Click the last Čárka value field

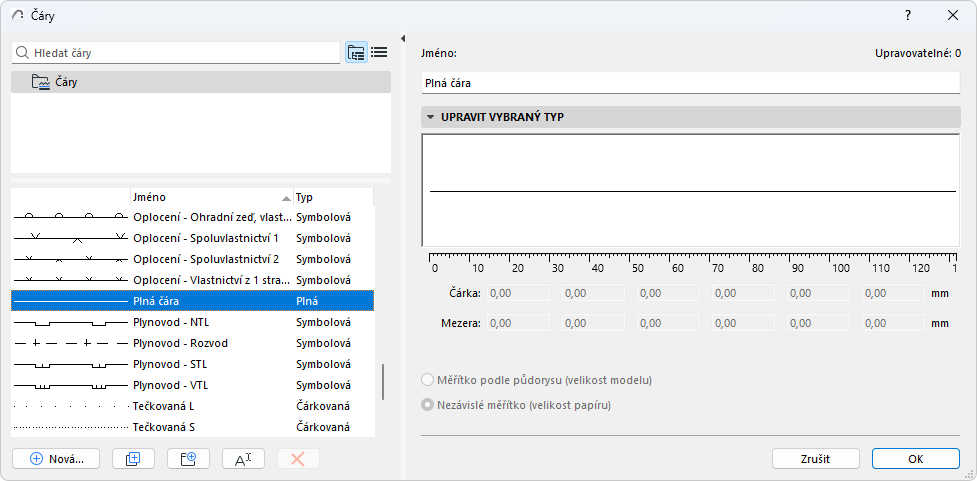click(x=894, y=293)
